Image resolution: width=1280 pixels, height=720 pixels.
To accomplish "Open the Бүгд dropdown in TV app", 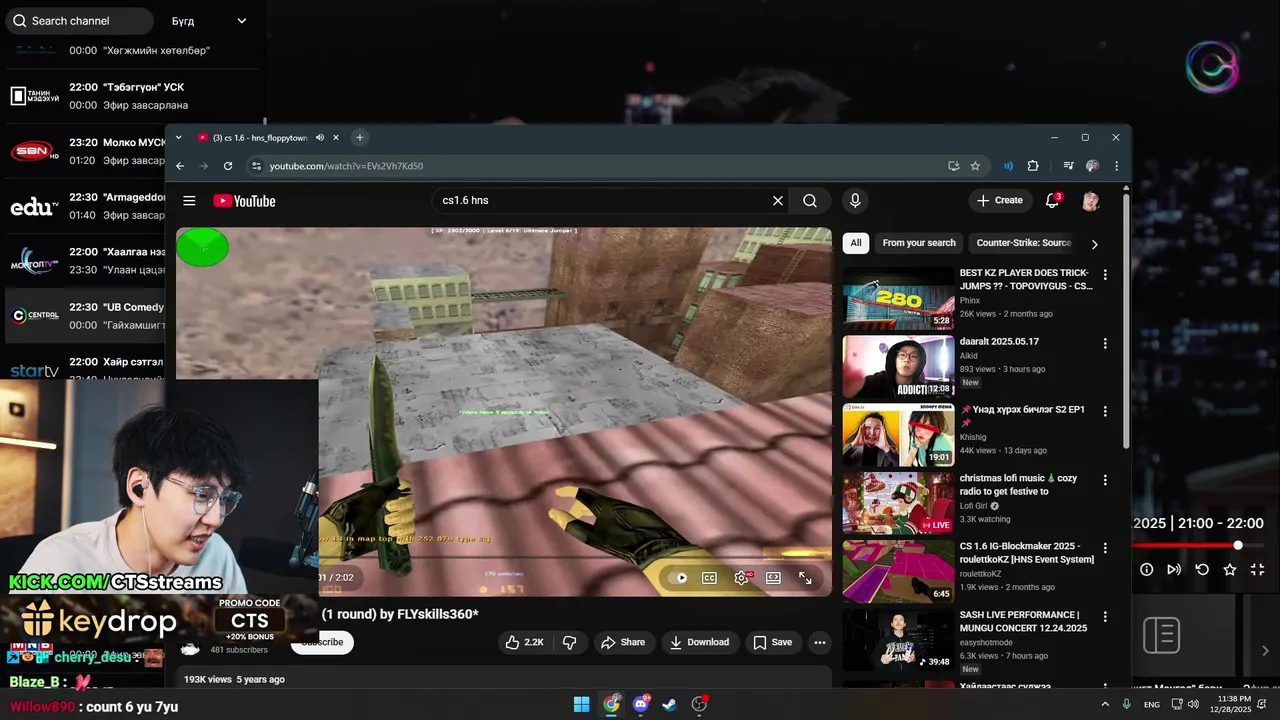I will pyautogui.click(x=208, y=20).
